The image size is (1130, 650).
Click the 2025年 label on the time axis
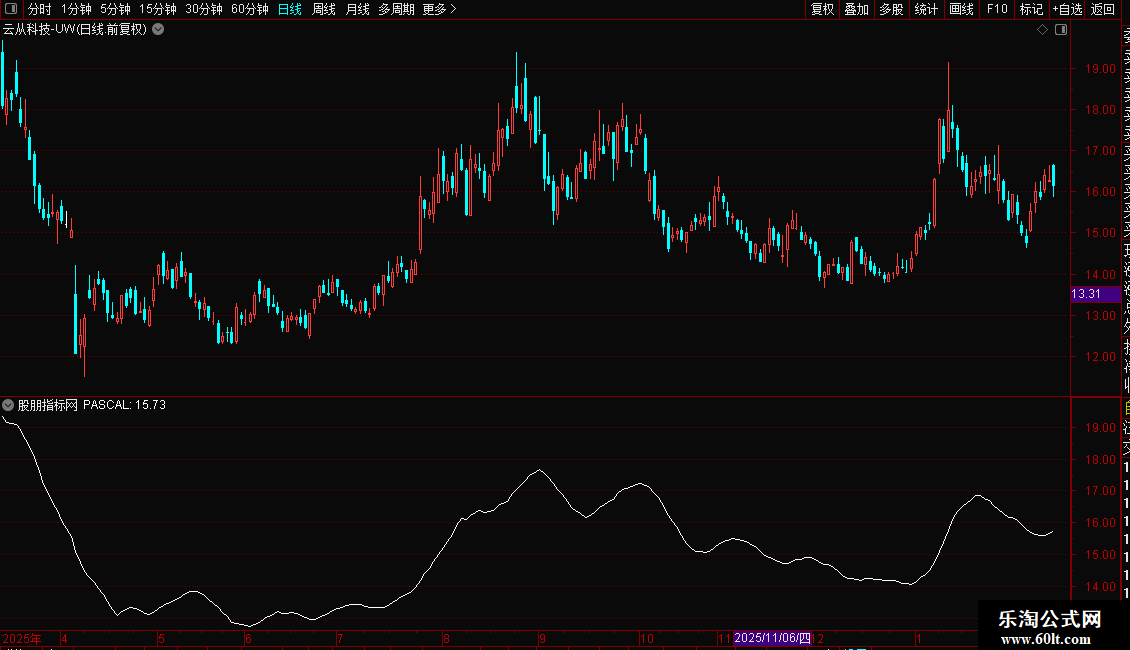click(22, 638)
